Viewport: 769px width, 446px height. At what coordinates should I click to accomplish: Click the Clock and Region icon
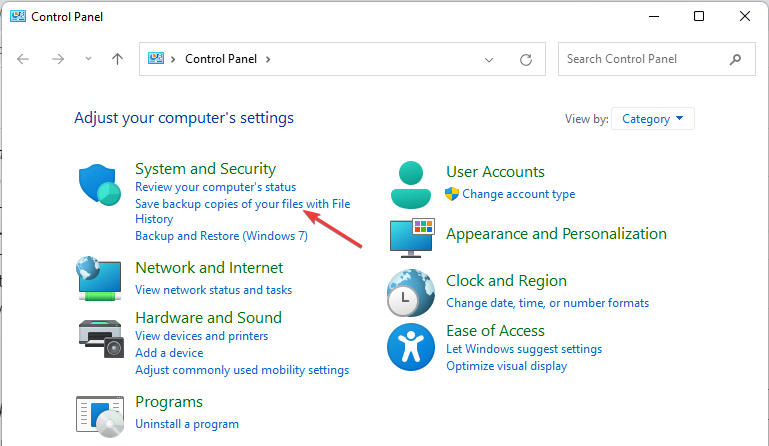pyautogui.click(x=409, y=291)
